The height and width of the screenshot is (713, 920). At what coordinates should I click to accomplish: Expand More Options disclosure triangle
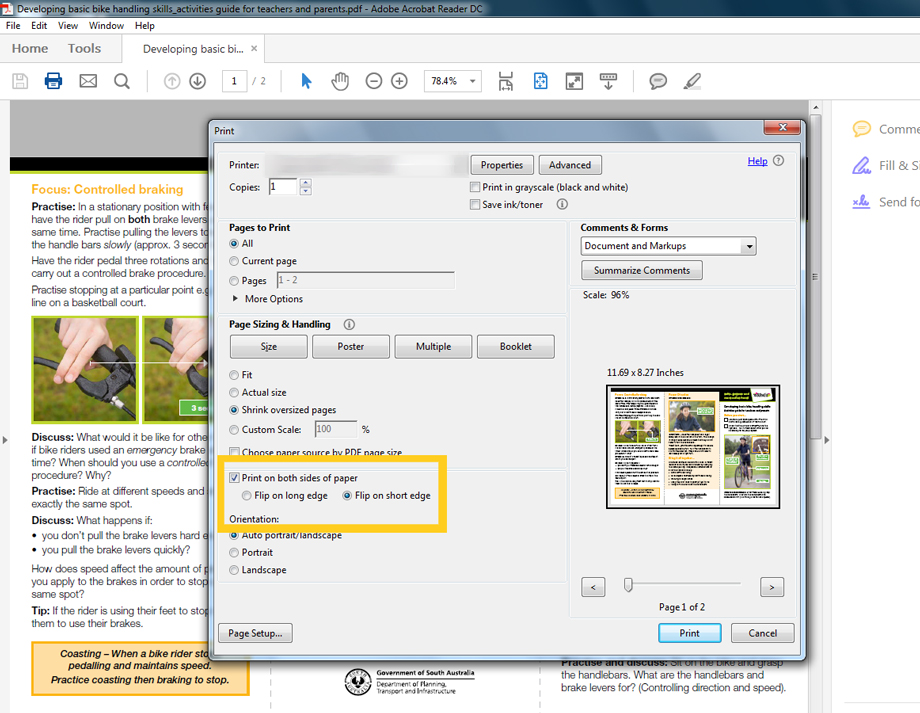[235, 299]
